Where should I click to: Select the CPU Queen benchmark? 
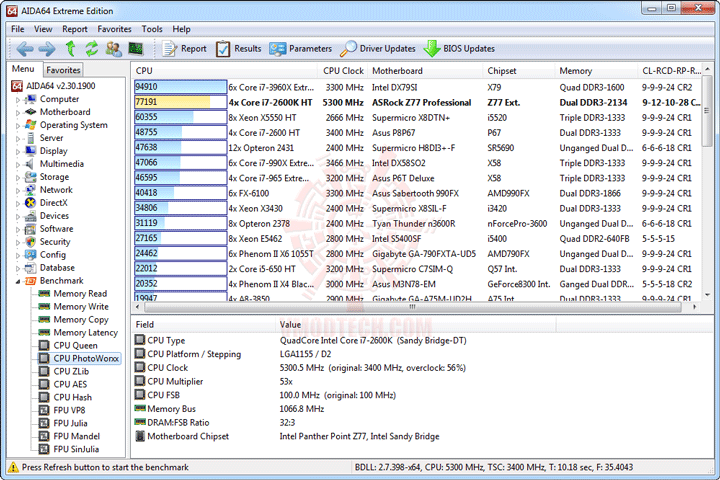coord(68,345)
